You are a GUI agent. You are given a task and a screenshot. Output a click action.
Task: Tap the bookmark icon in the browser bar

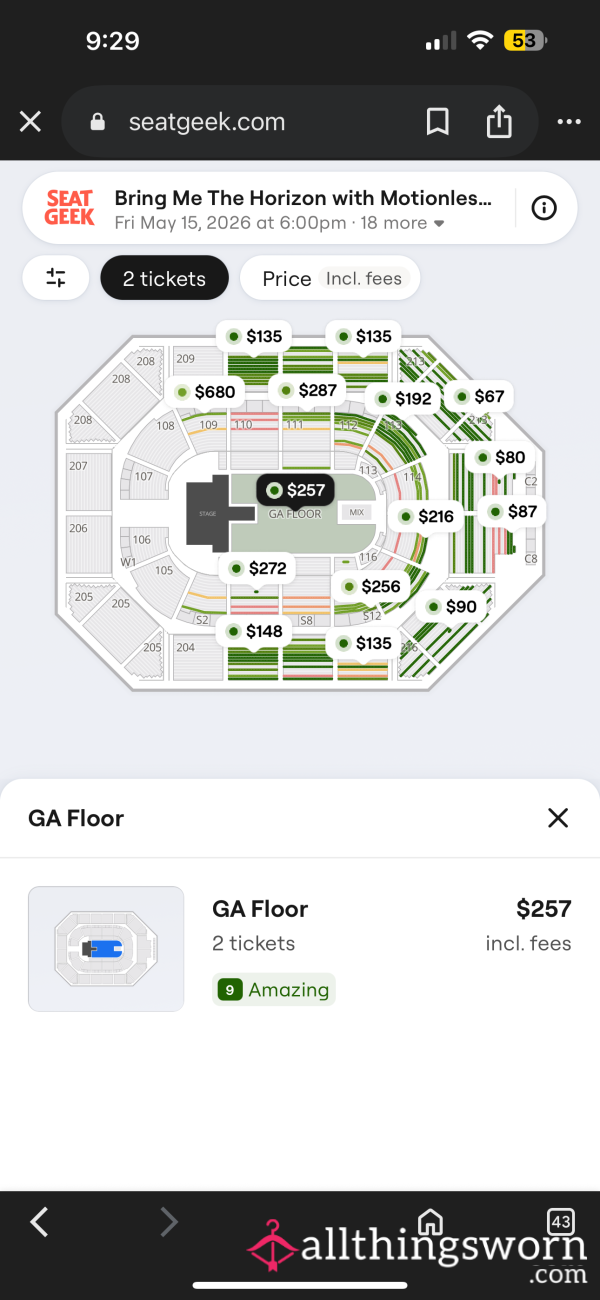coord(437,121)
